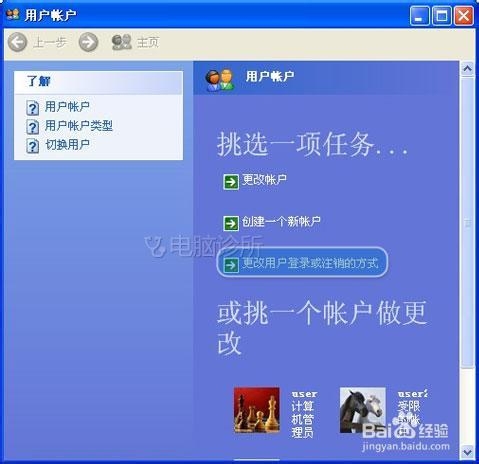Click the help icon beside 切换用户
This screenshot has height=464, width=479.
(x=33, y=146)
